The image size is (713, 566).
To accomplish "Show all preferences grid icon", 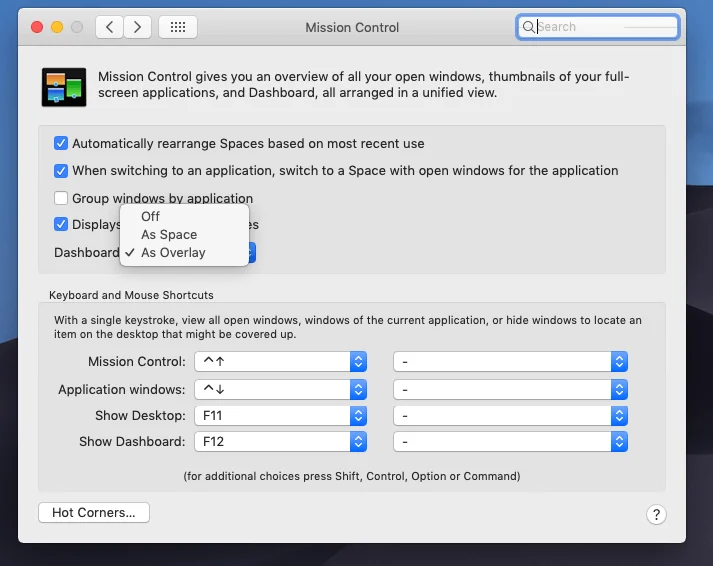I will (x=178, y=27).
